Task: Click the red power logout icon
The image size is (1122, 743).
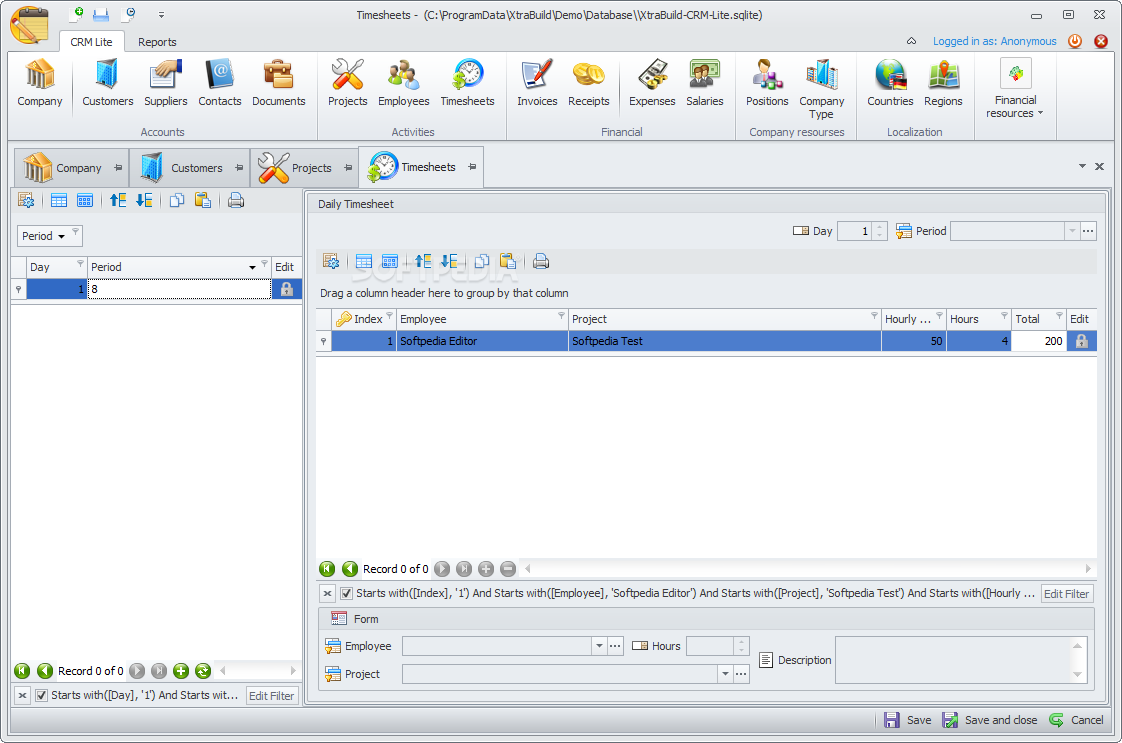Action: click(1075, 41)
